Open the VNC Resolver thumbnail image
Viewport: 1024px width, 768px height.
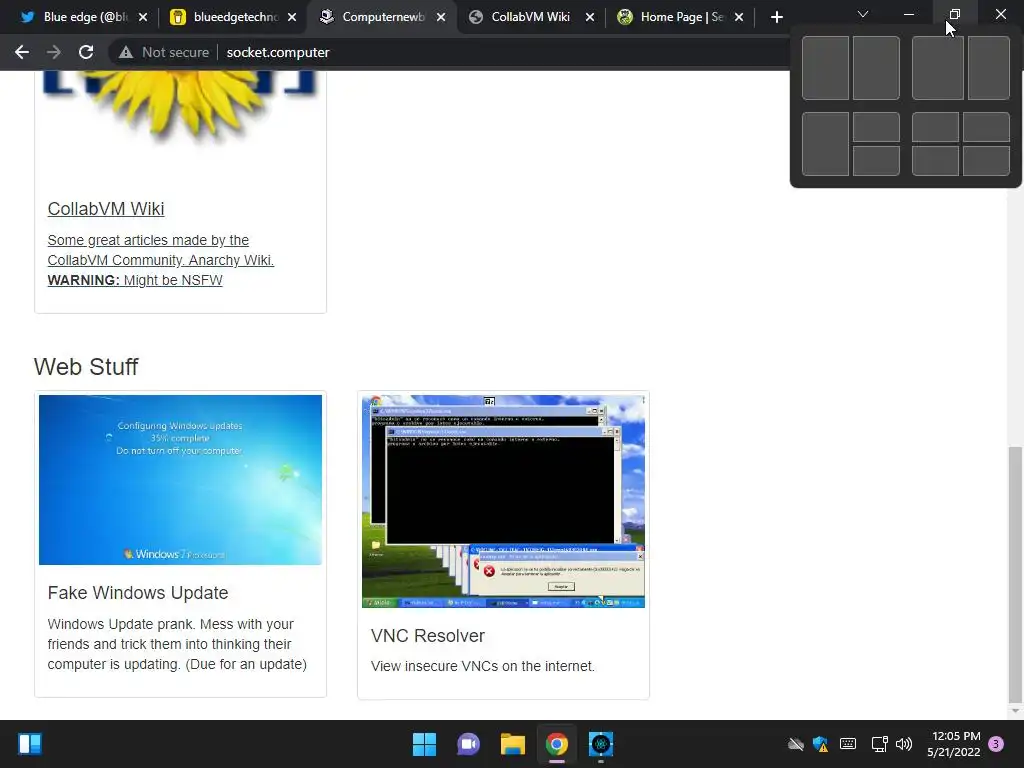click(504, 502)
